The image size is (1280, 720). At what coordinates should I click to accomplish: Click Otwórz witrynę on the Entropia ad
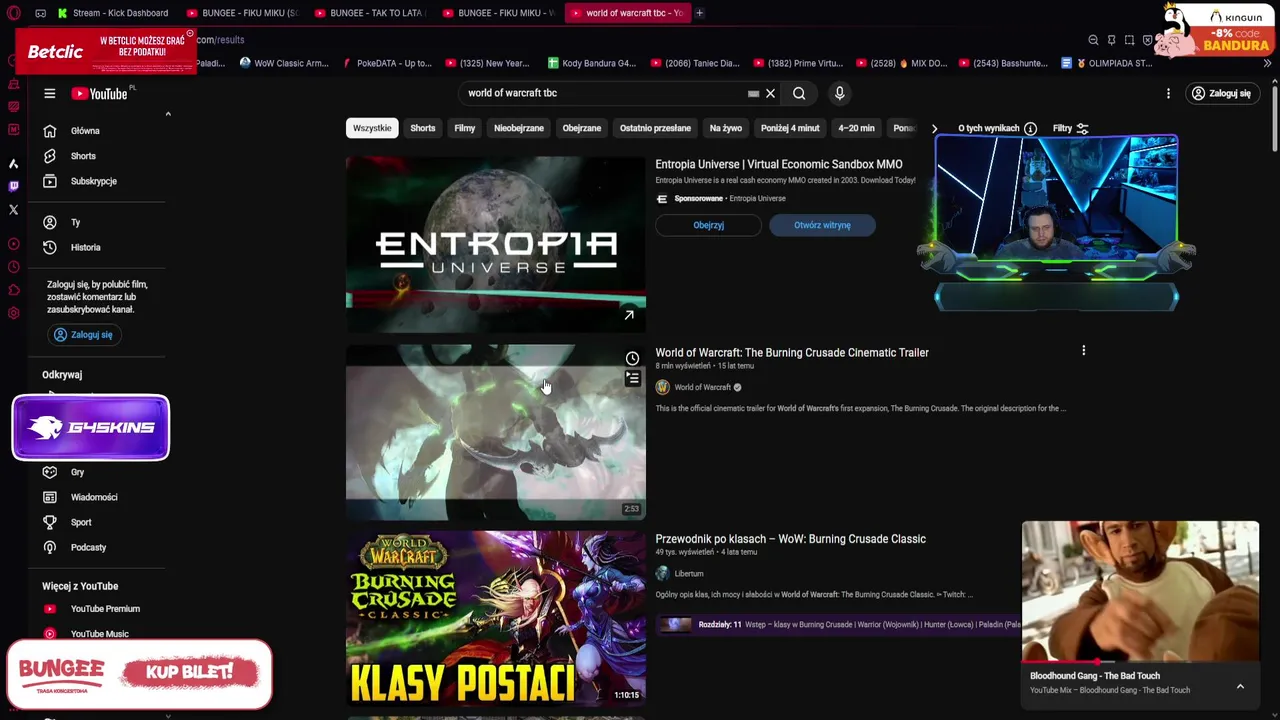(822, 225)
